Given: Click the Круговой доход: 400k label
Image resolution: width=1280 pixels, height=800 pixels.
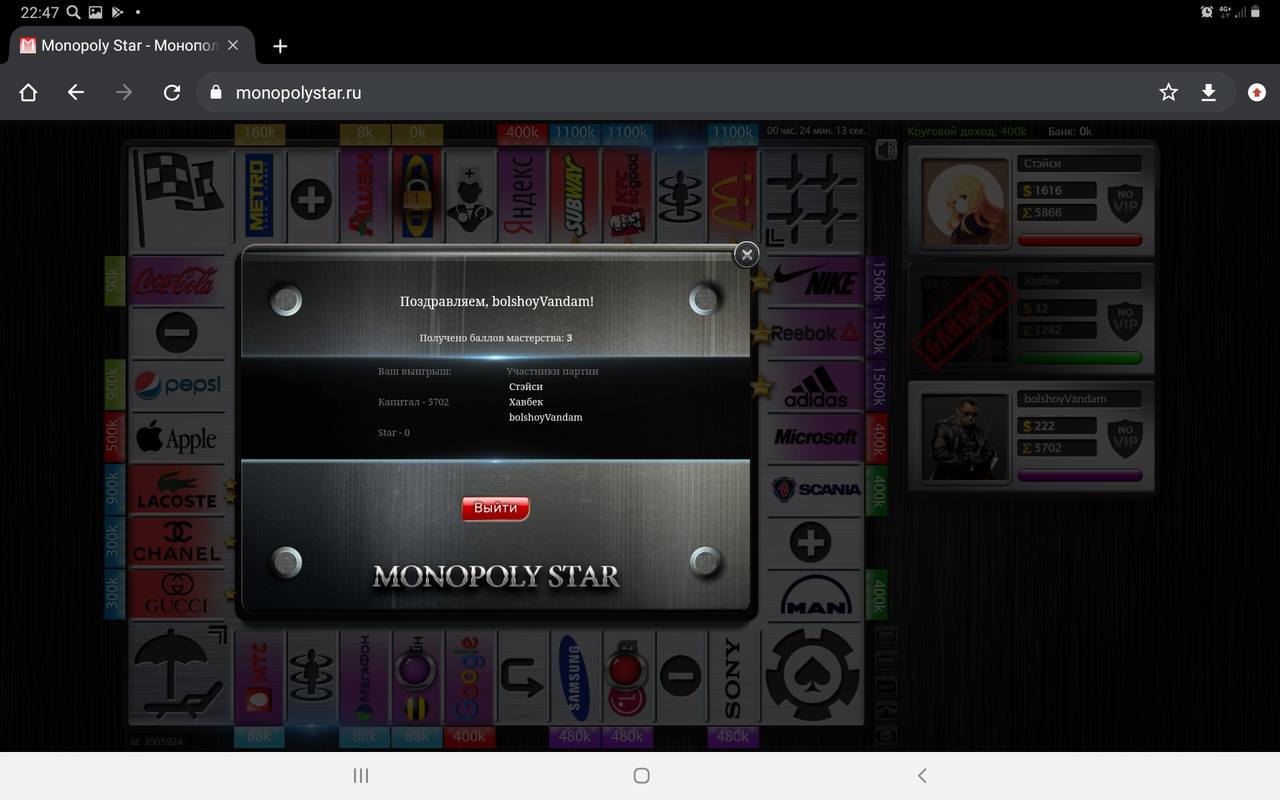Looking at the screenshot, I should (x=967, y=131).
